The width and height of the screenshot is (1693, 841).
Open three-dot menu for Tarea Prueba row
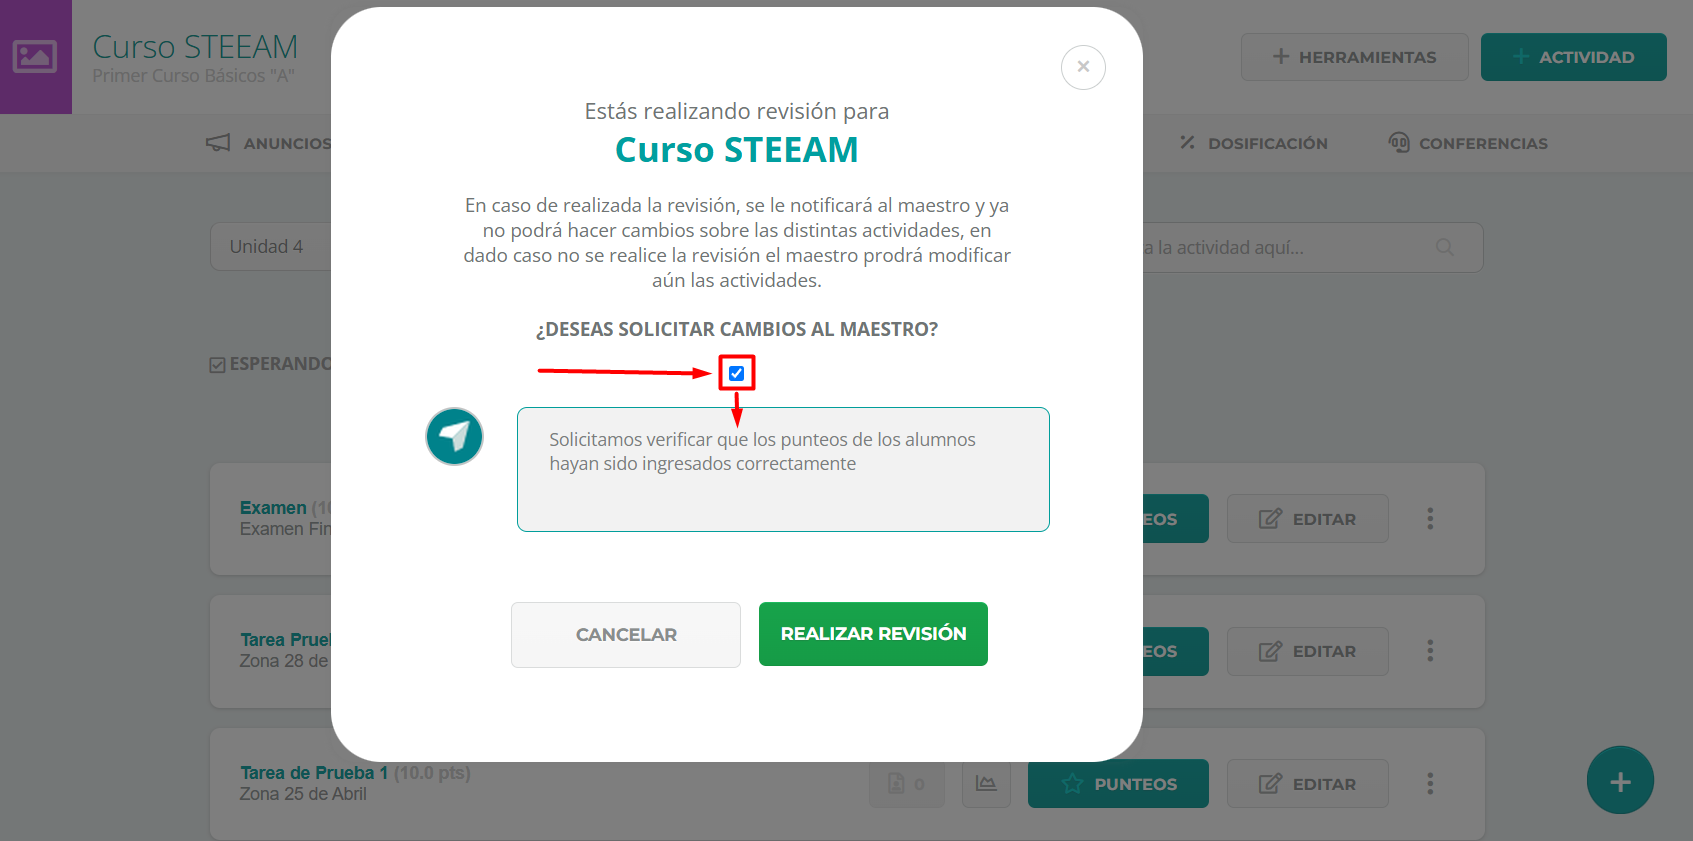[1430, 651]
